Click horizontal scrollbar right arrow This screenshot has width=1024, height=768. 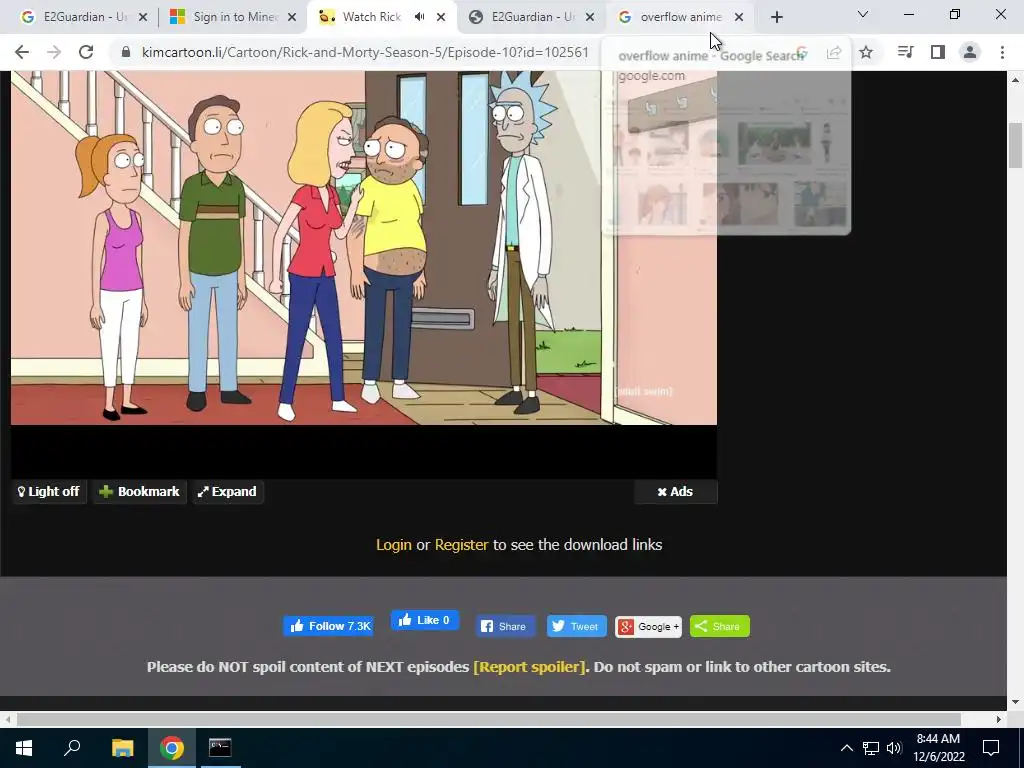pos(999,719)
